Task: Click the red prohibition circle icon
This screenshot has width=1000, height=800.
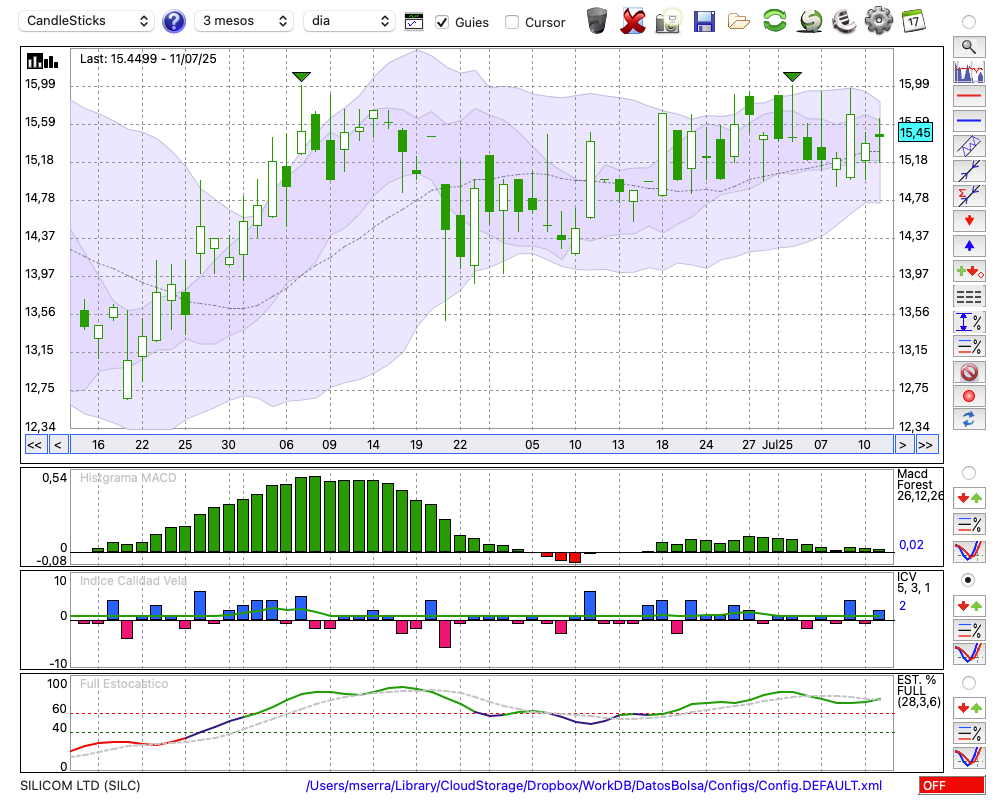Action: 969,372
